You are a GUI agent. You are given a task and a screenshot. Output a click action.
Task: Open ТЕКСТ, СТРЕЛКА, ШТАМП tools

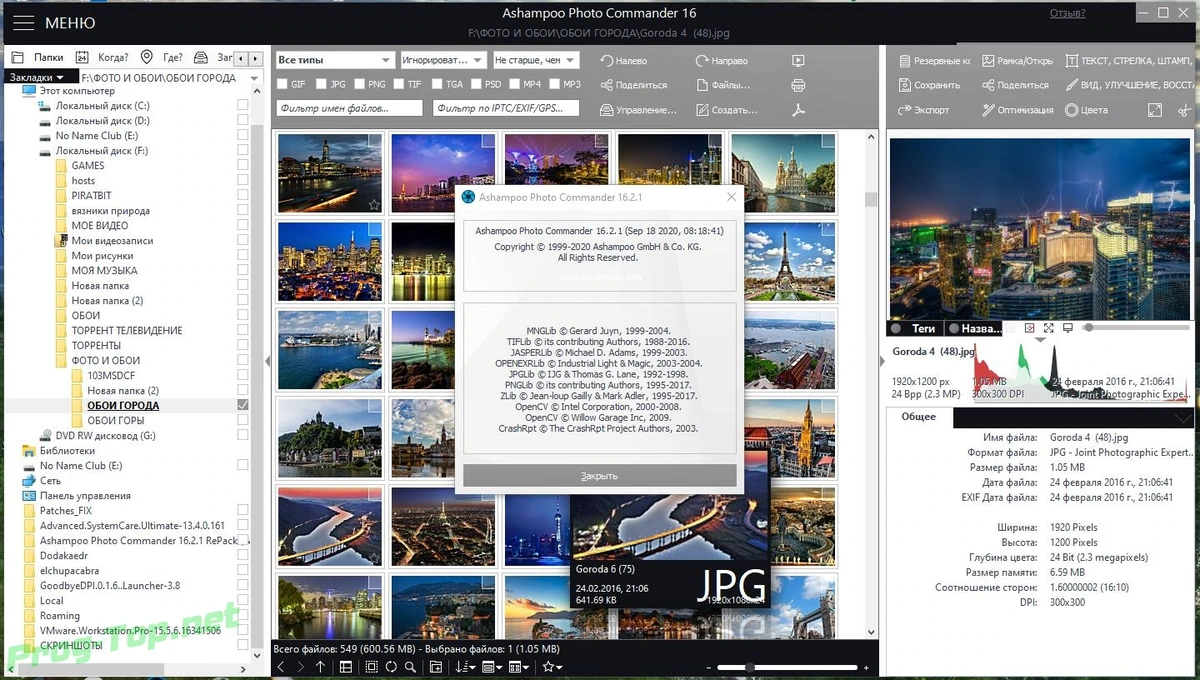tap(1129, 60)
